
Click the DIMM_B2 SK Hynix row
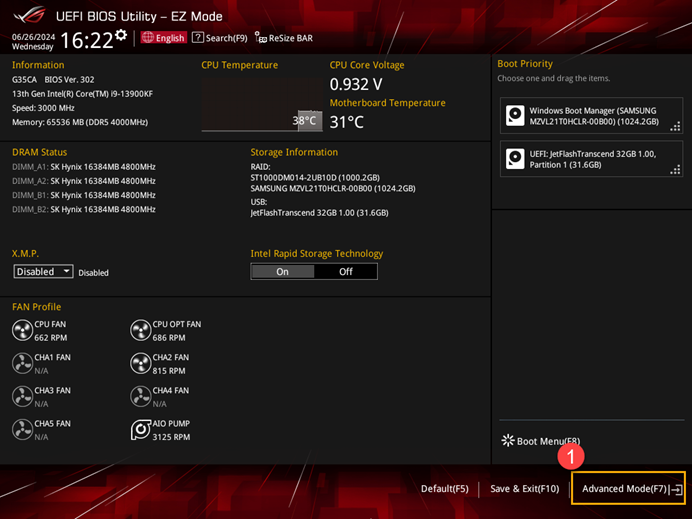84,209
